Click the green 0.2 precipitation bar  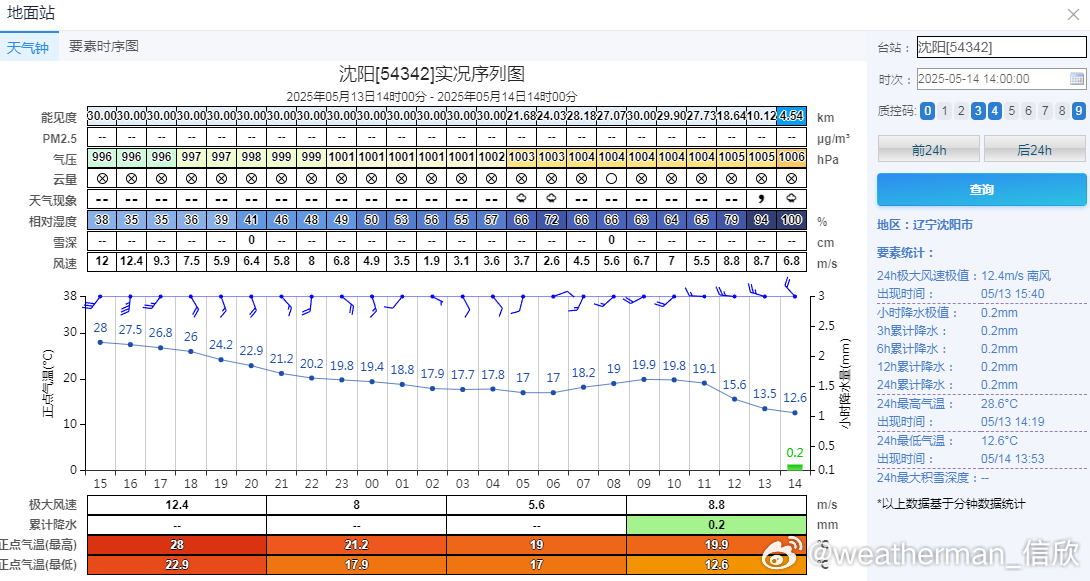click(x=795, y=467)
